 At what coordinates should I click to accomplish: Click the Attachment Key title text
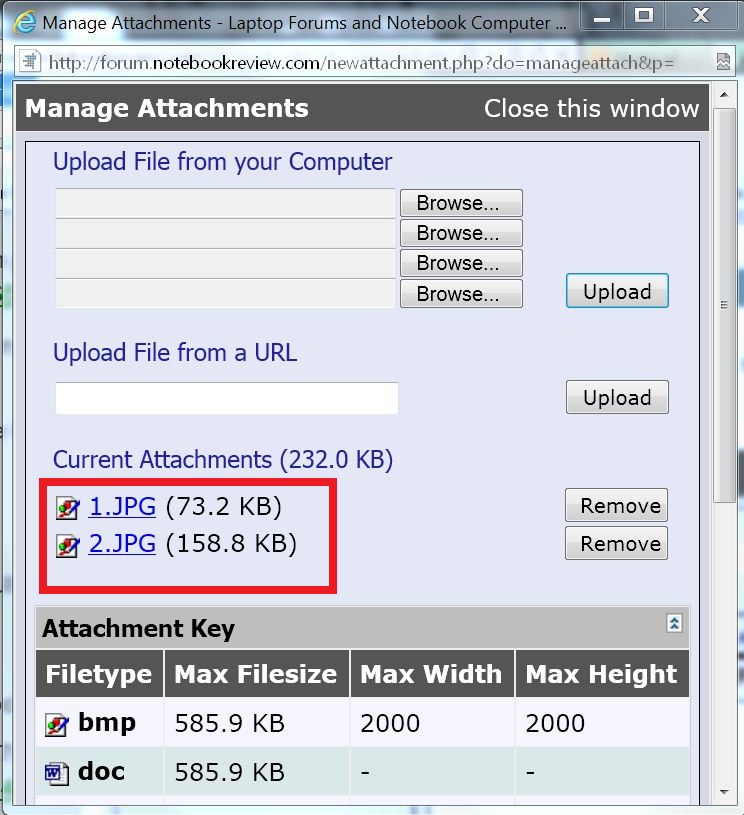[138, 628]
